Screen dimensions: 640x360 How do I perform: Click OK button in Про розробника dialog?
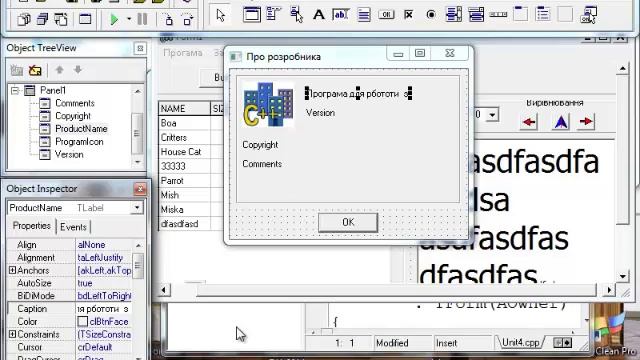tap(348, 222)
